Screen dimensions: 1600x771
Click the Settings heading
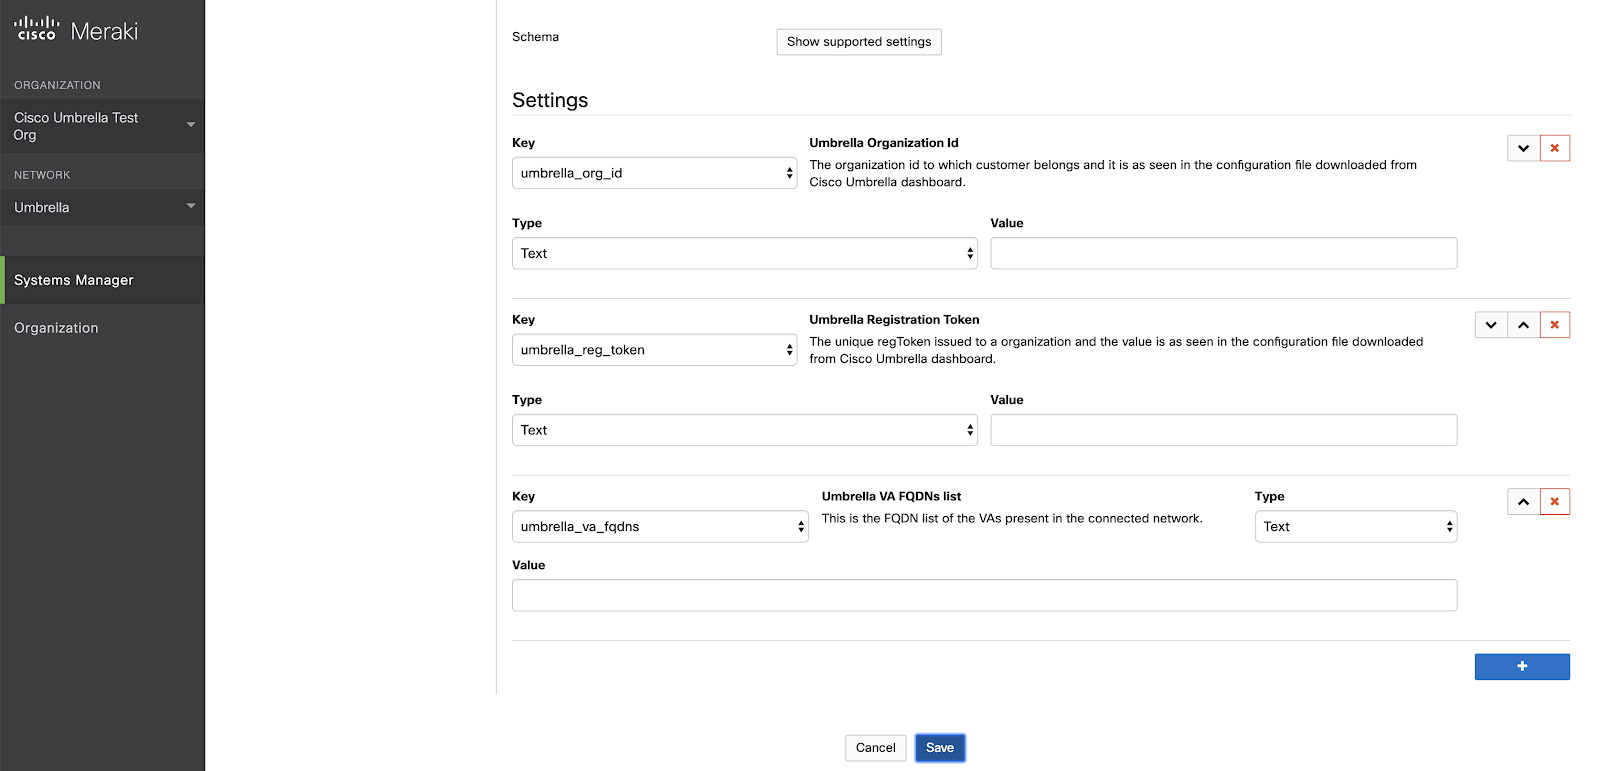pos(550,100)
